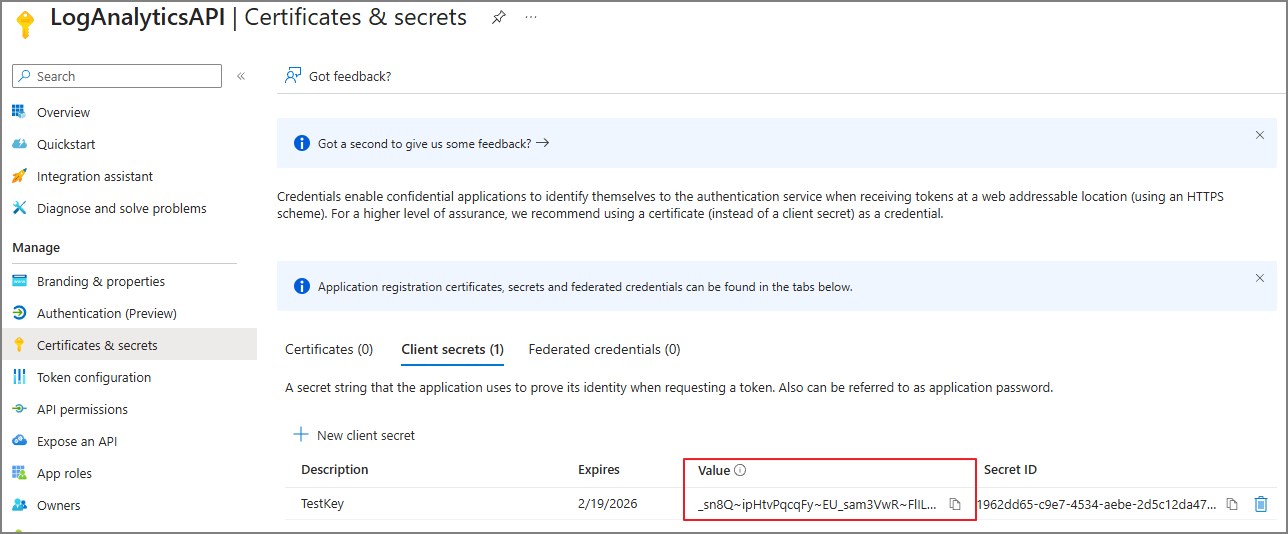Viewport: 1288px width, 534px height.
Task: Collapse the sidebar with the double chevron
Action: pos(241,76)
